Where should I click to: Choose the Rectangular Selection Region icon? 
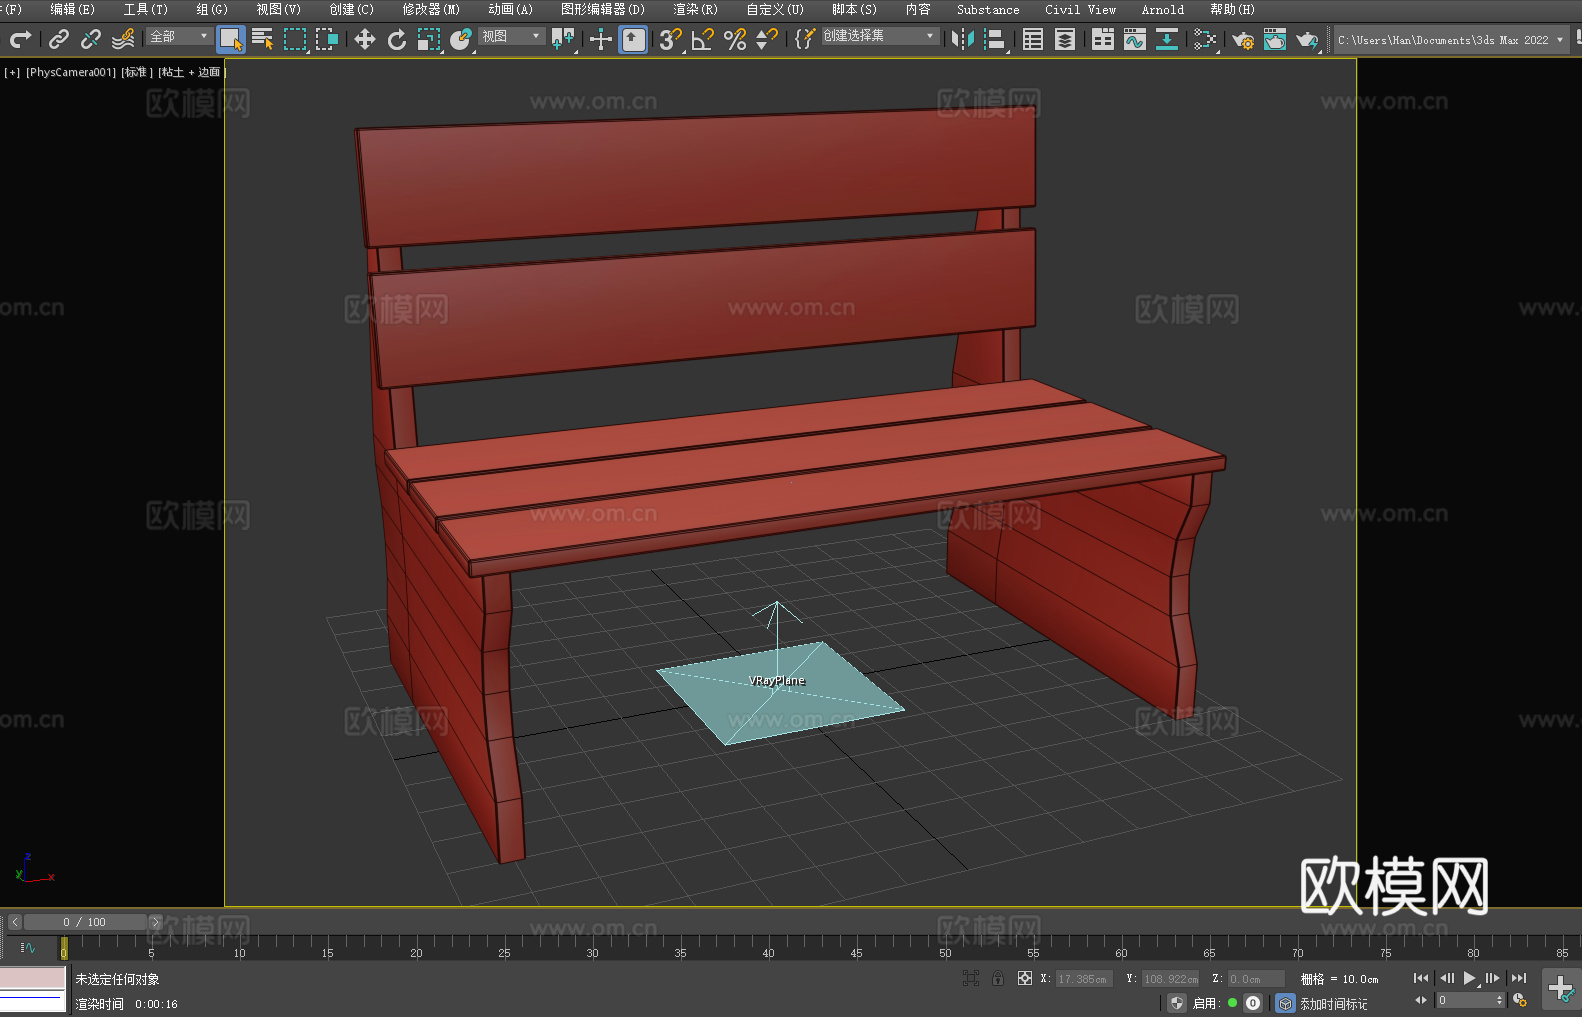(x=295, y=39)
